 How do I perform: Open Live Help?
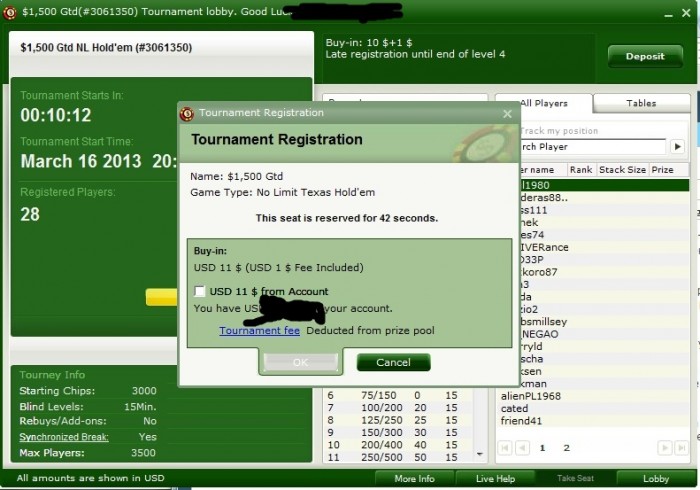(495, 478)
